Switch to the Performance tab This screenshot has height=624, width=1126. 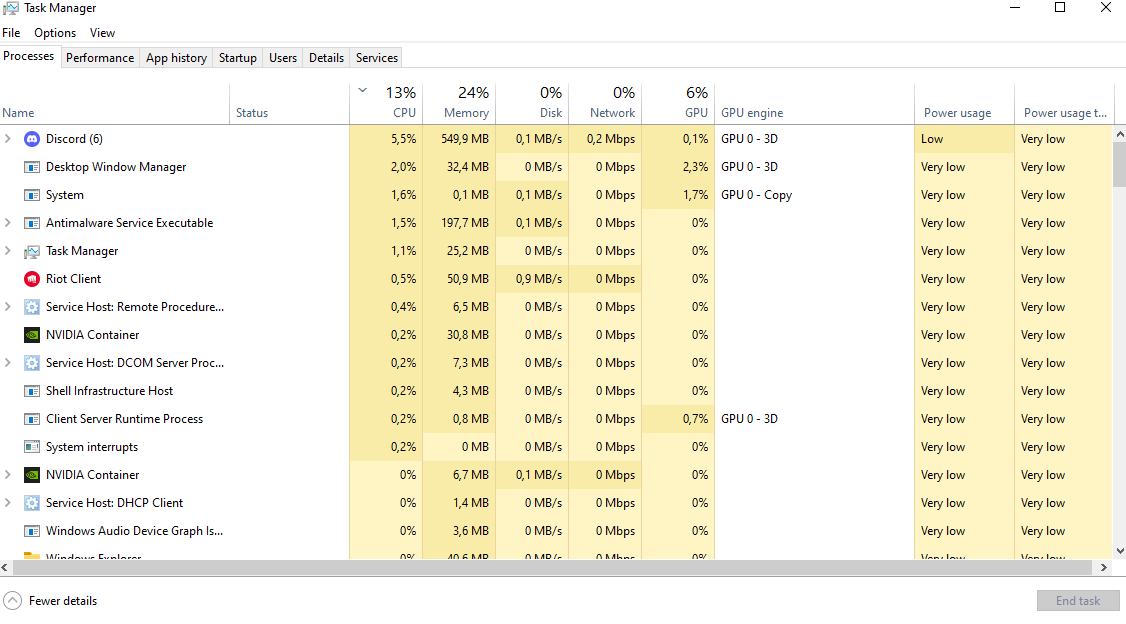pos(100,57)
